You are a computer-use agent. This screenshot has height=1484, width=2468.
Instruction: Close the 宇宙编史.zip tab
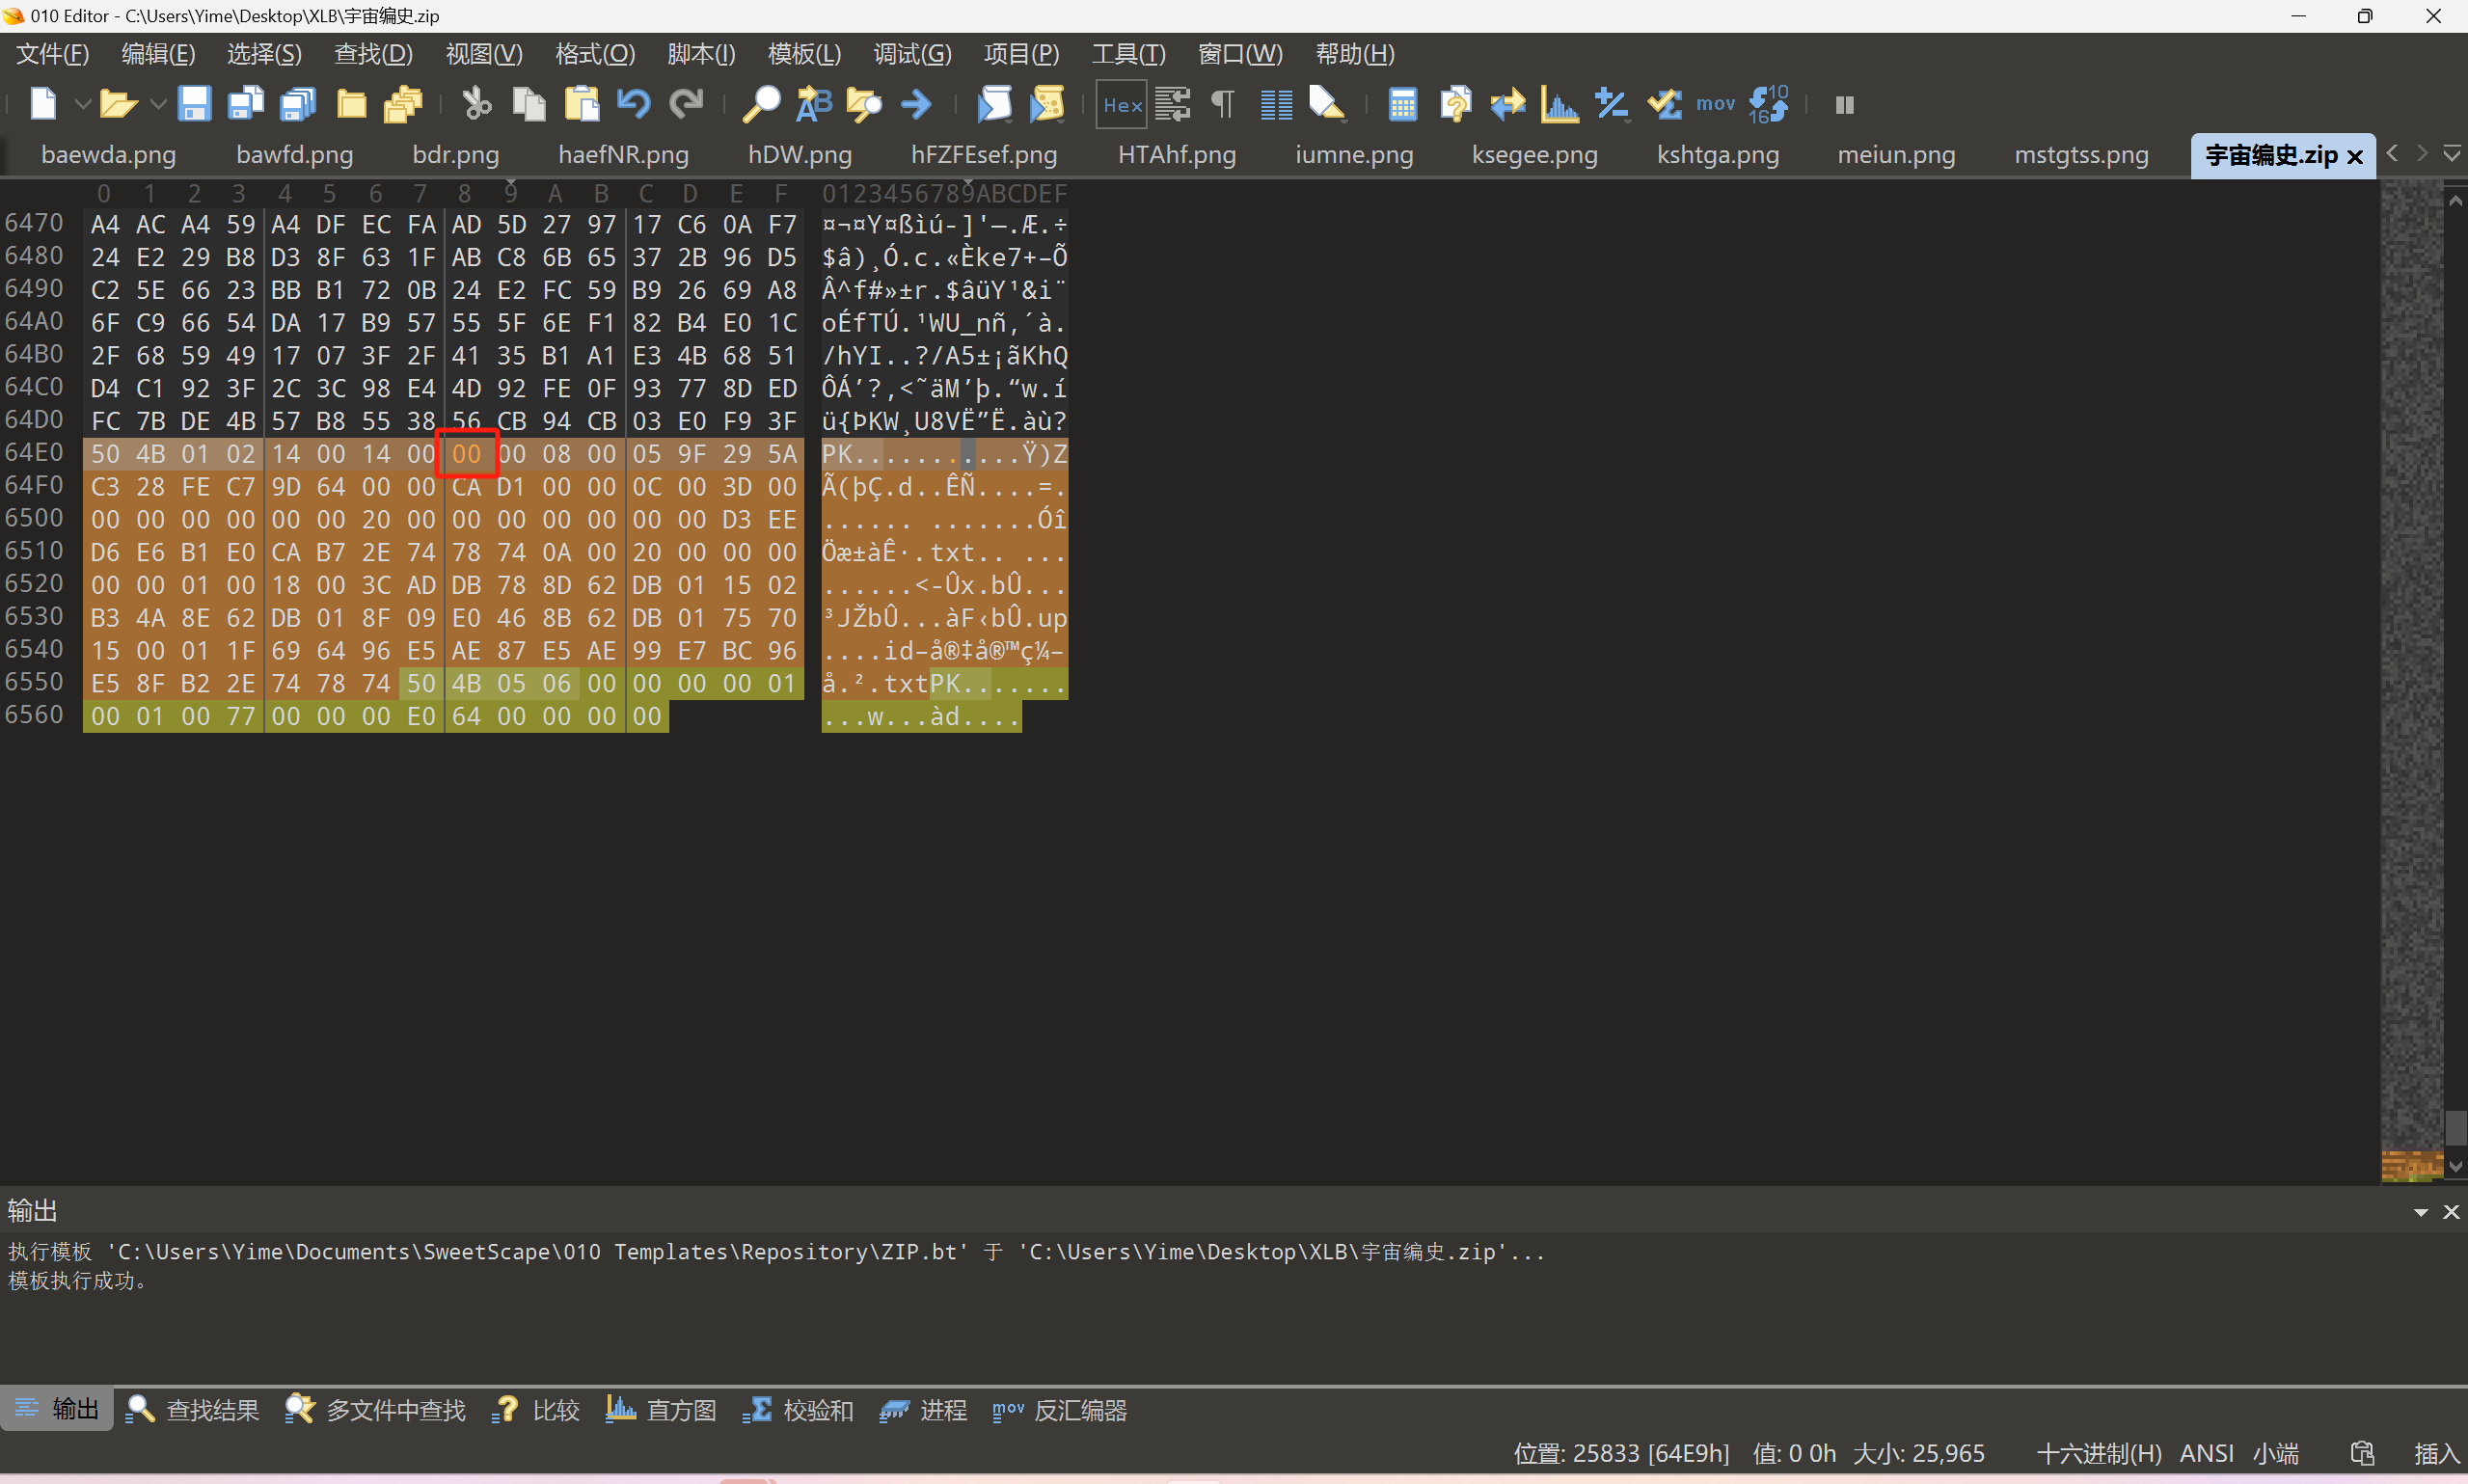[x=2355, y=157]
